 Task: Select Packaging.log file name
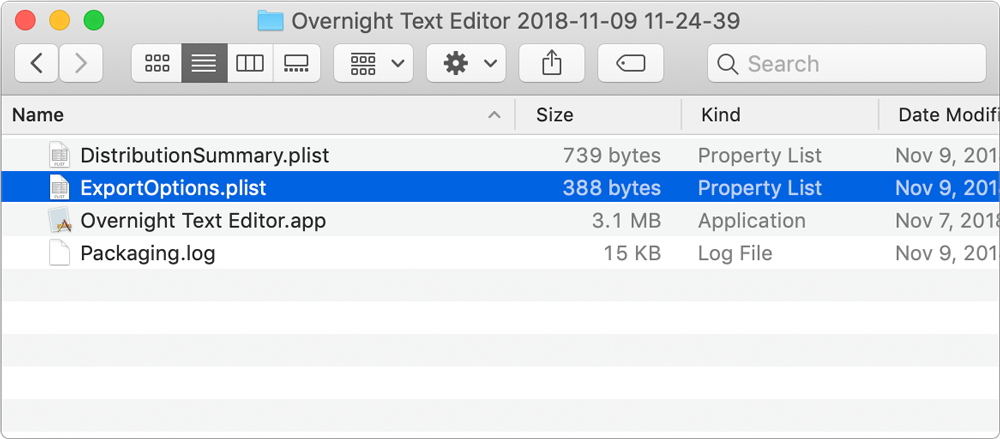tap(147, 253)
